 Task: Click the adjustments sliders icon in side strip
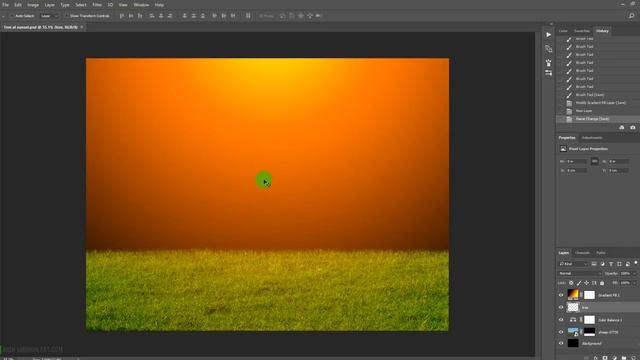pos(549,73)
